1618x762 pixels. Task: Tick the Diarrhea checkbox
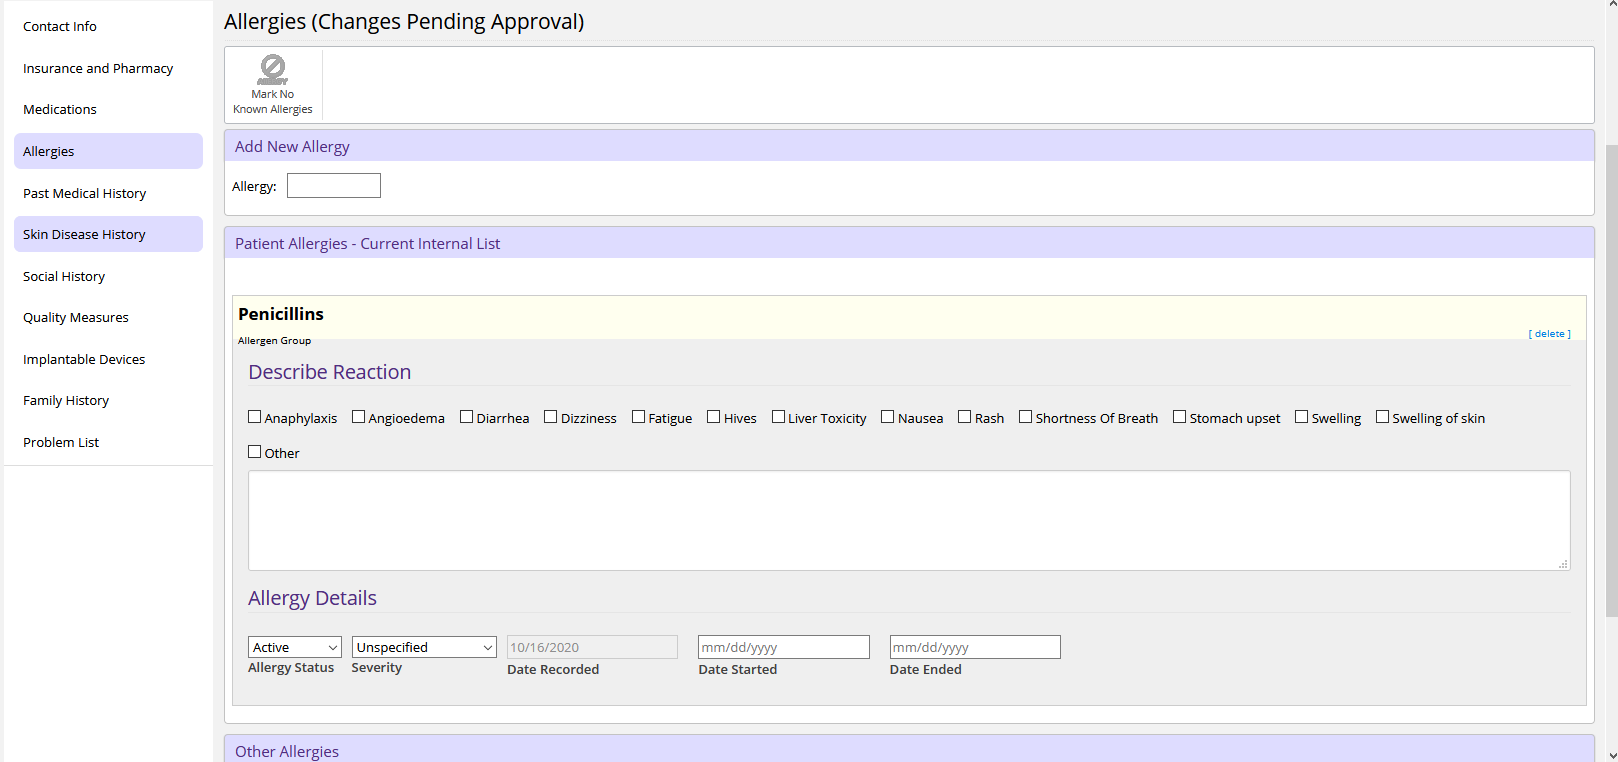click(x=467, y=417)
